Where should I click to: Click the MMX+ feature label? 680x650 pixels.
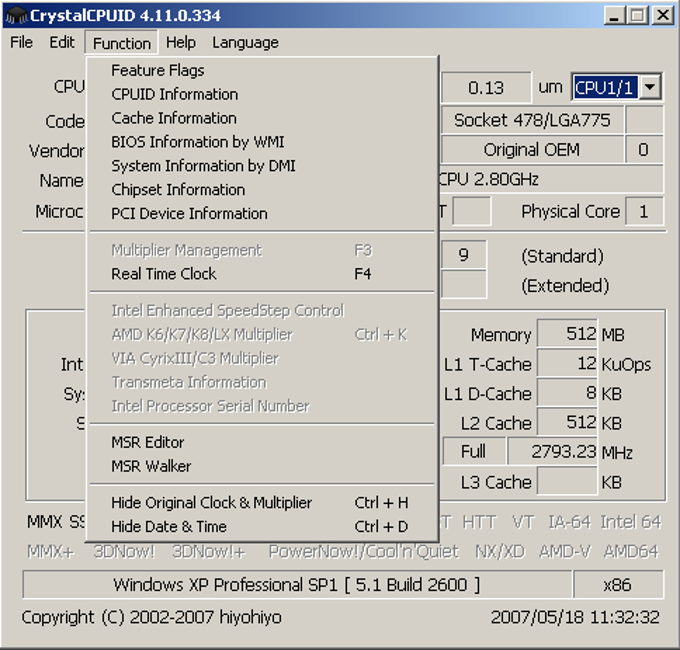[50, 552]
